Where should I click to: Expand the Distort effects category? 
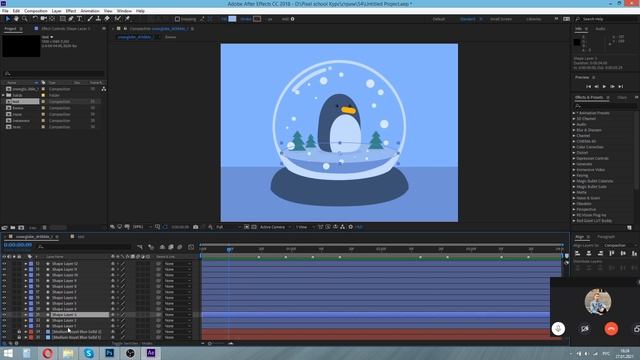click(x=574, y=153)
